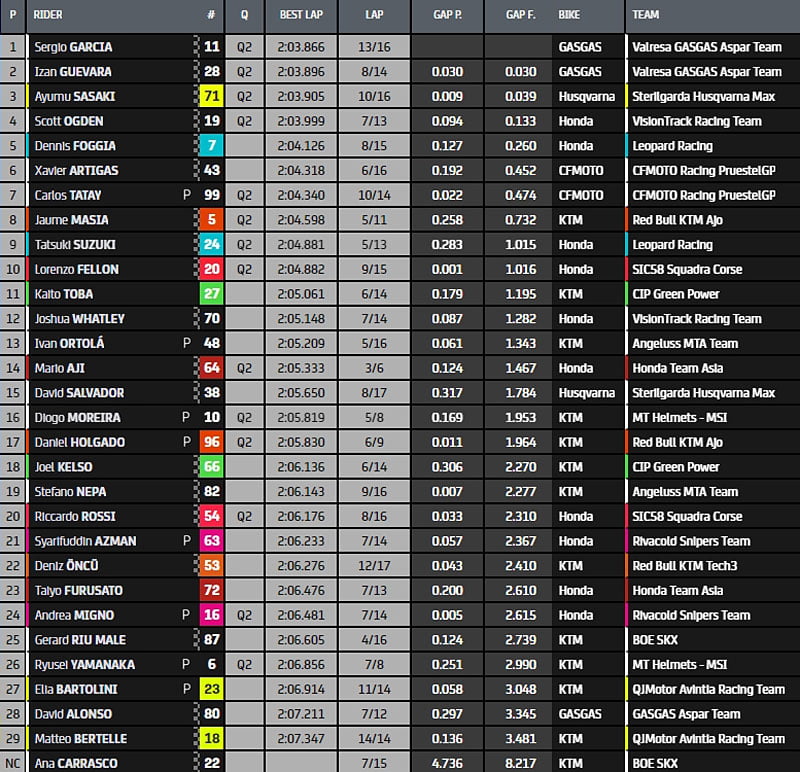Sort by the BEST LAP column header
The width and height of the screenshot is (800, 772).
(x=301, y=15)
